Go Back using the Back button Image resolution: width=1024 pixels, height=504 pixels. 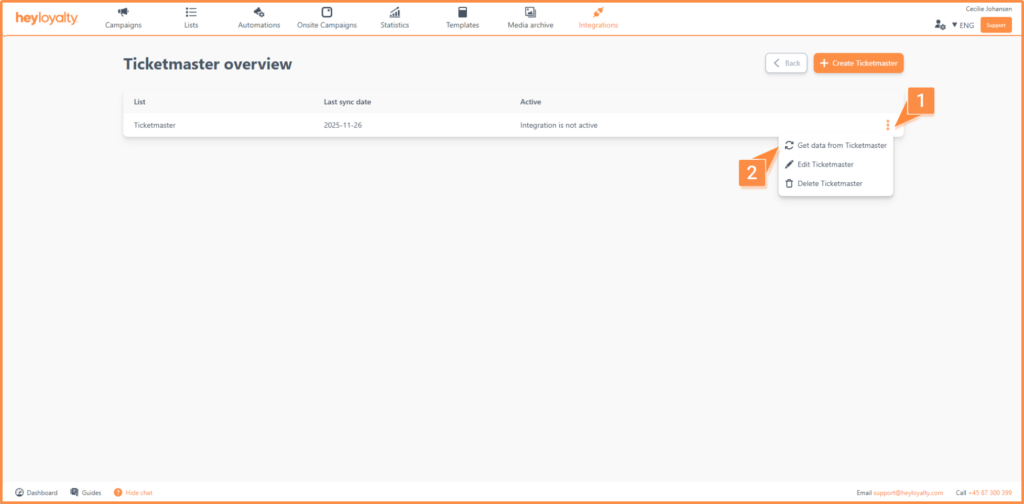pyautogui.click(x=786, y=63)
